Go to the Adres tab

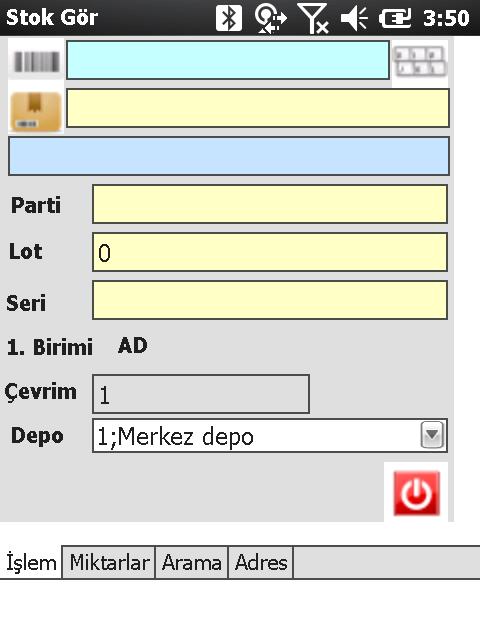(261, 562)
